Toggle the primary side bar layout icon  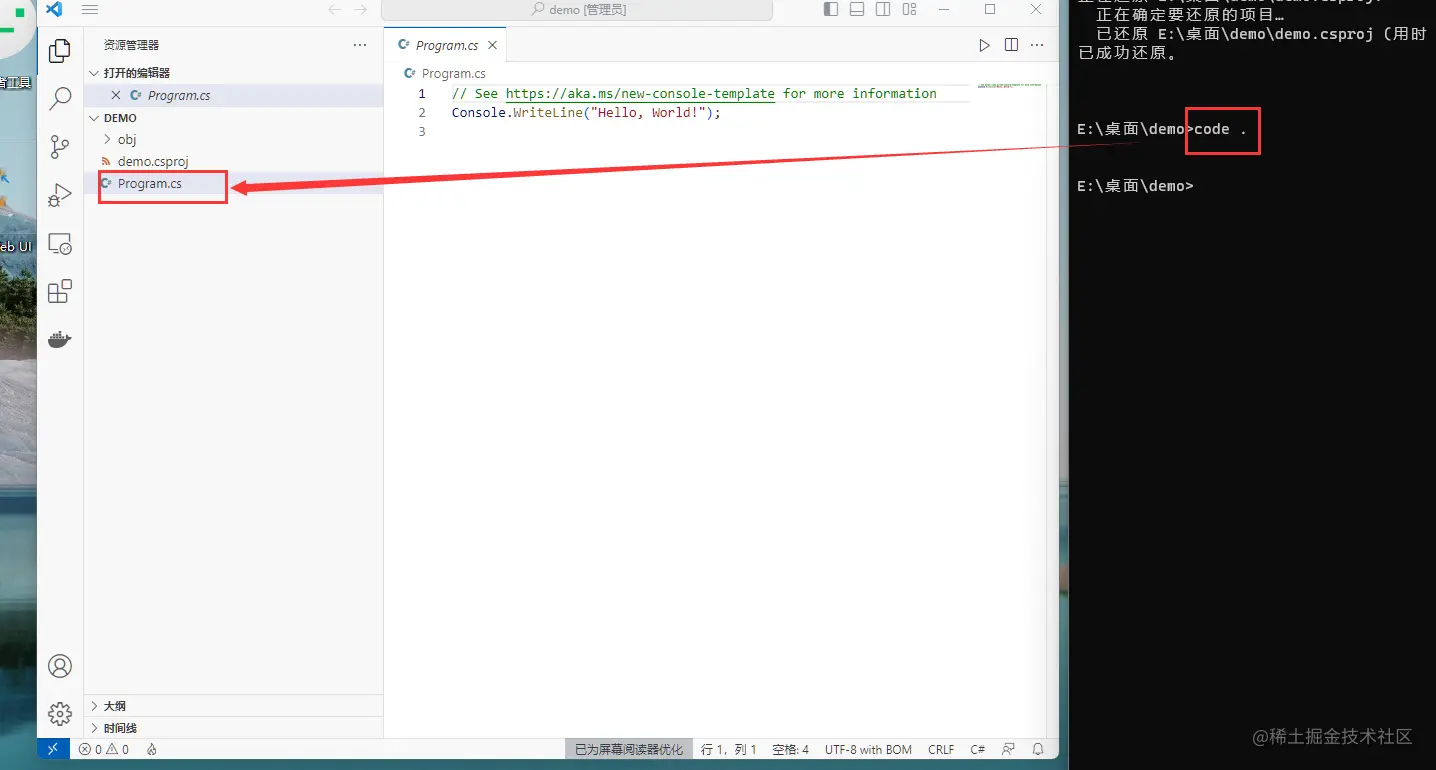(831, 10)
